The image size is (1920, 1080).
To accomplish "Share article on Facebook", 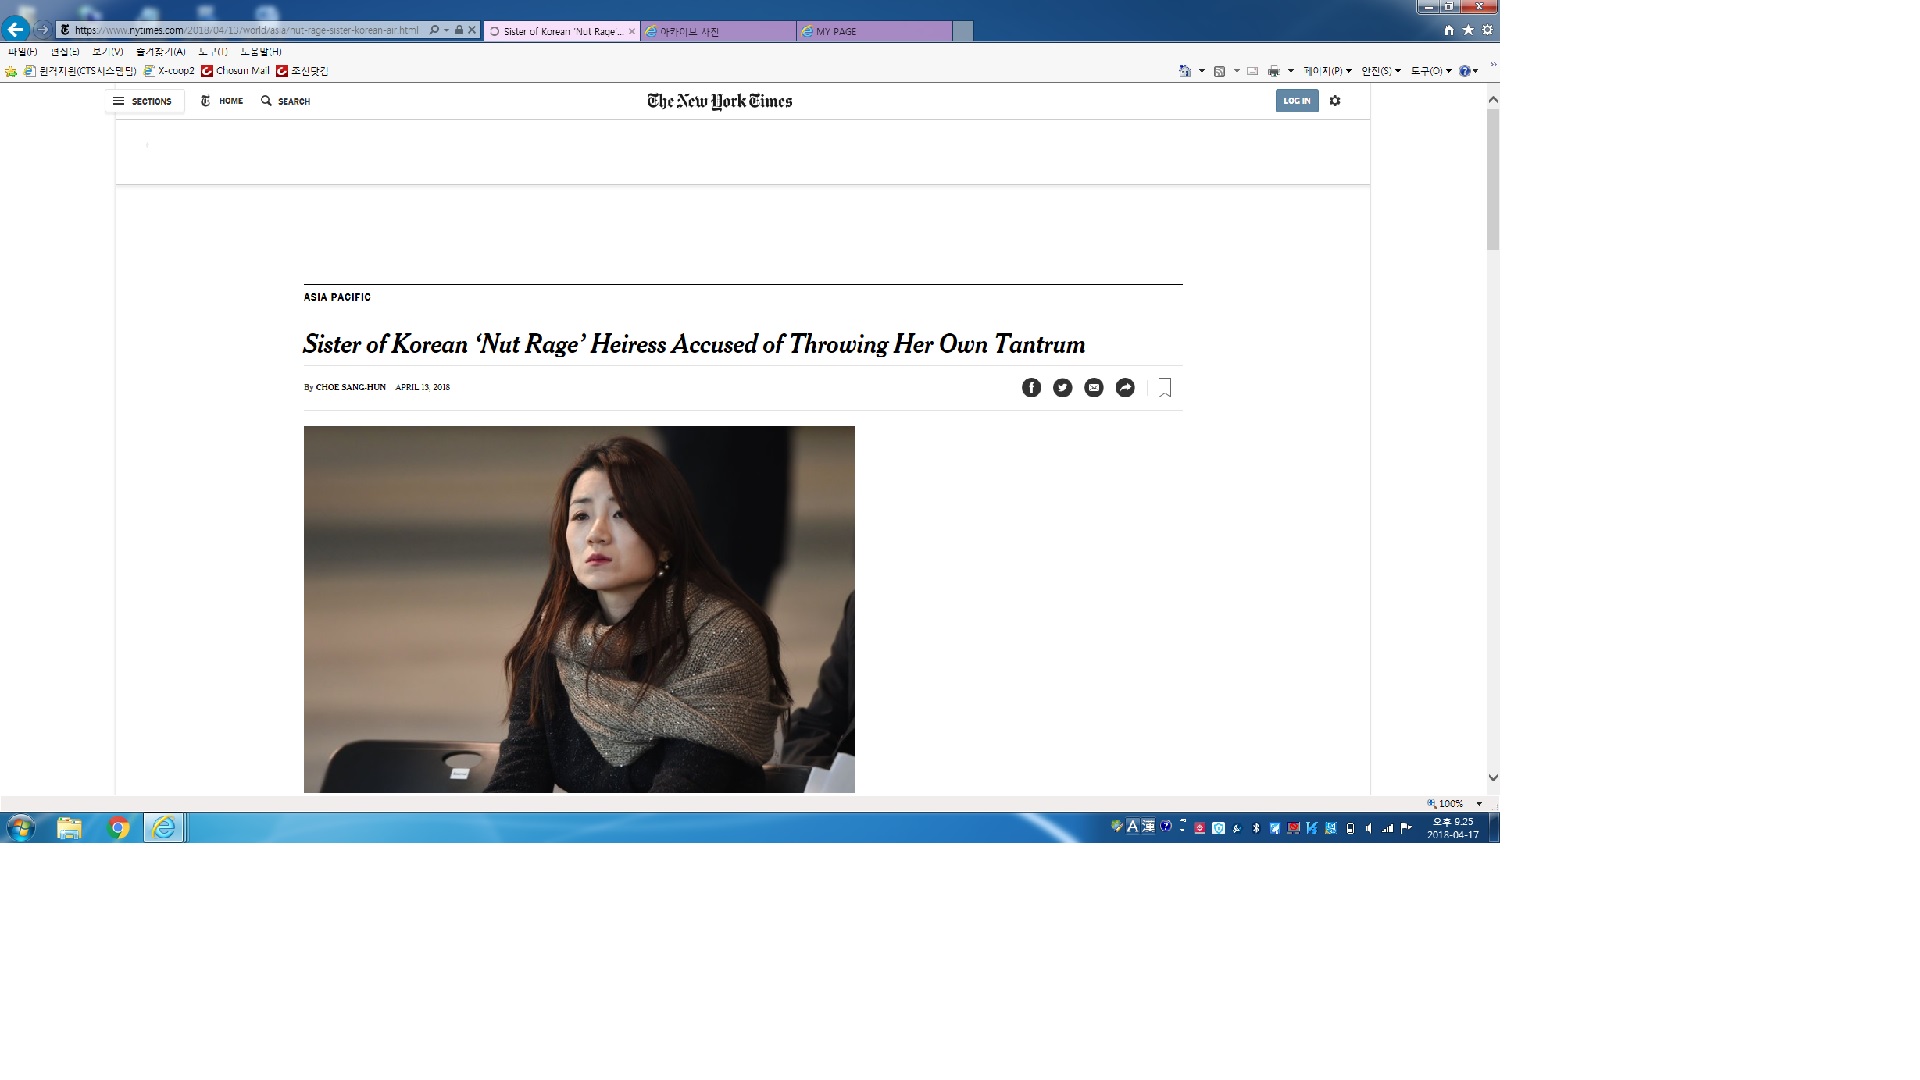I will click(1031, 388).
